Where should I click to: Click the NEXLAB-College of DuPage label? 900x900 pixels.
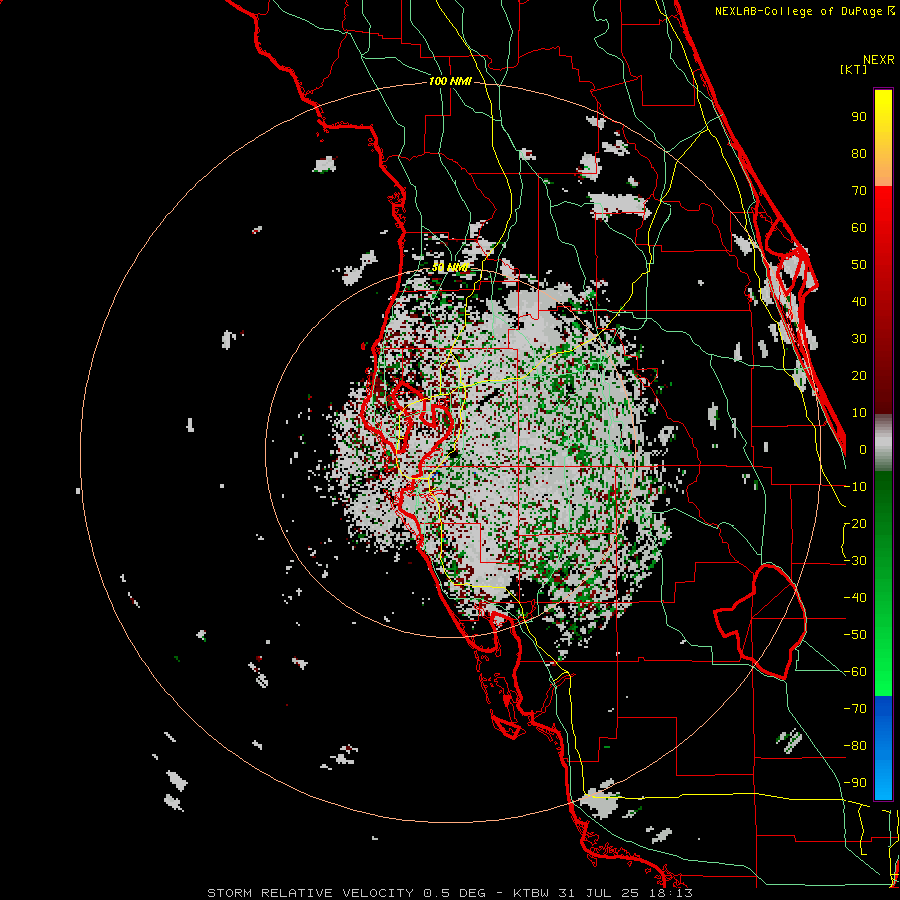798,11
